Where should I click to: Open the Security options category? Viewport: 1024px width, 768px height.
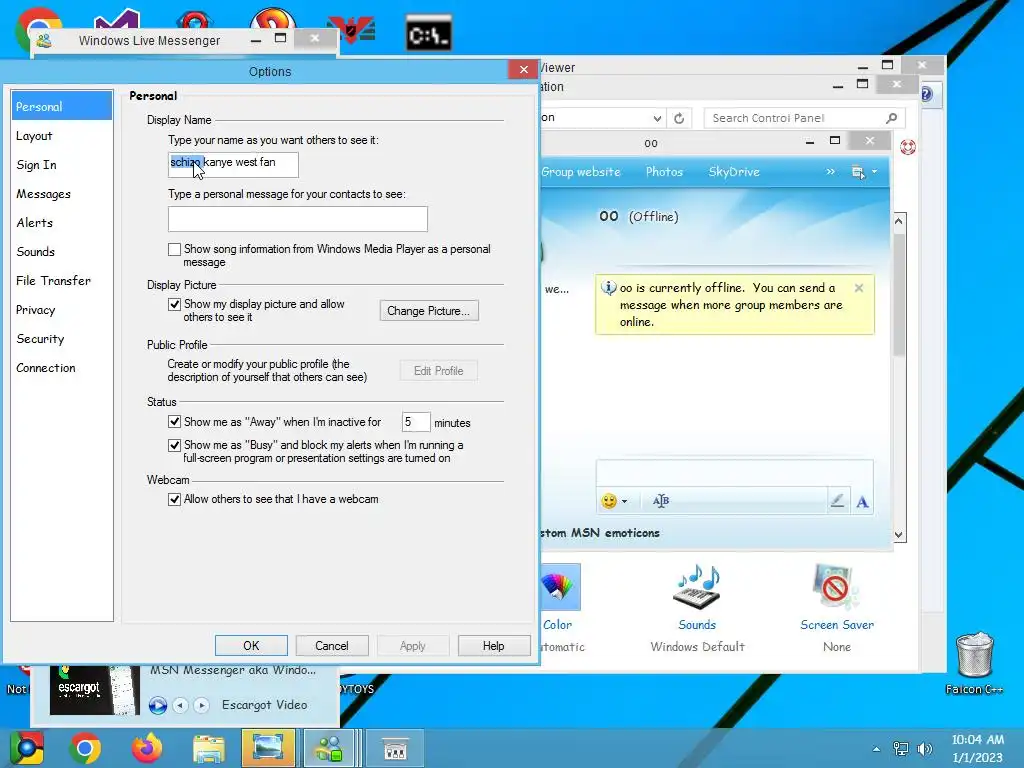[x=40, y=338]
